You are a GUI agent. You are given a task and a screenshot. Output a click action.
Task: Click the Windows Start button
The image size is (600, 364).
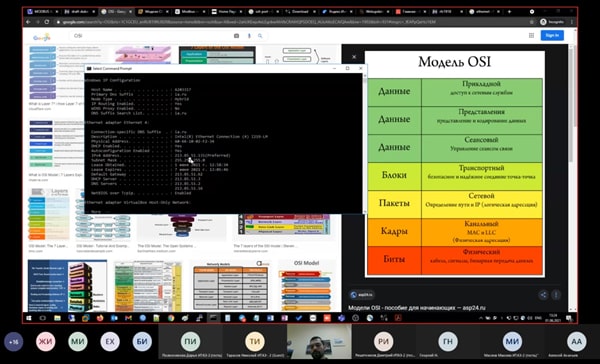click(x=29, y=318)
